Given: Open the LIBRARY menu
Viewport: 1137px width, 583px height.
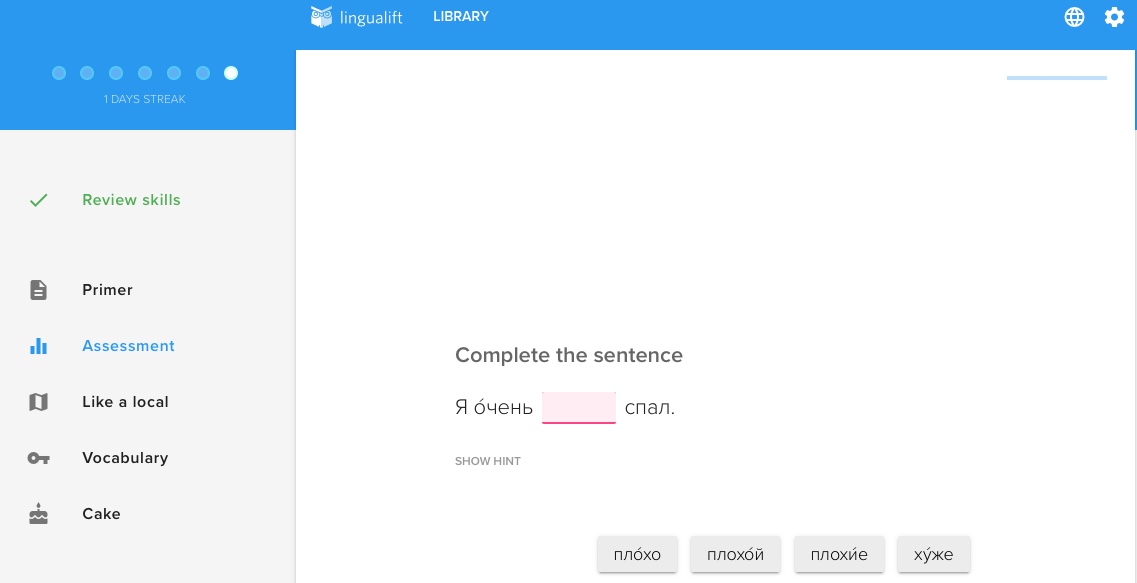Looking at the screenshot, I should (x=461, y=16).
